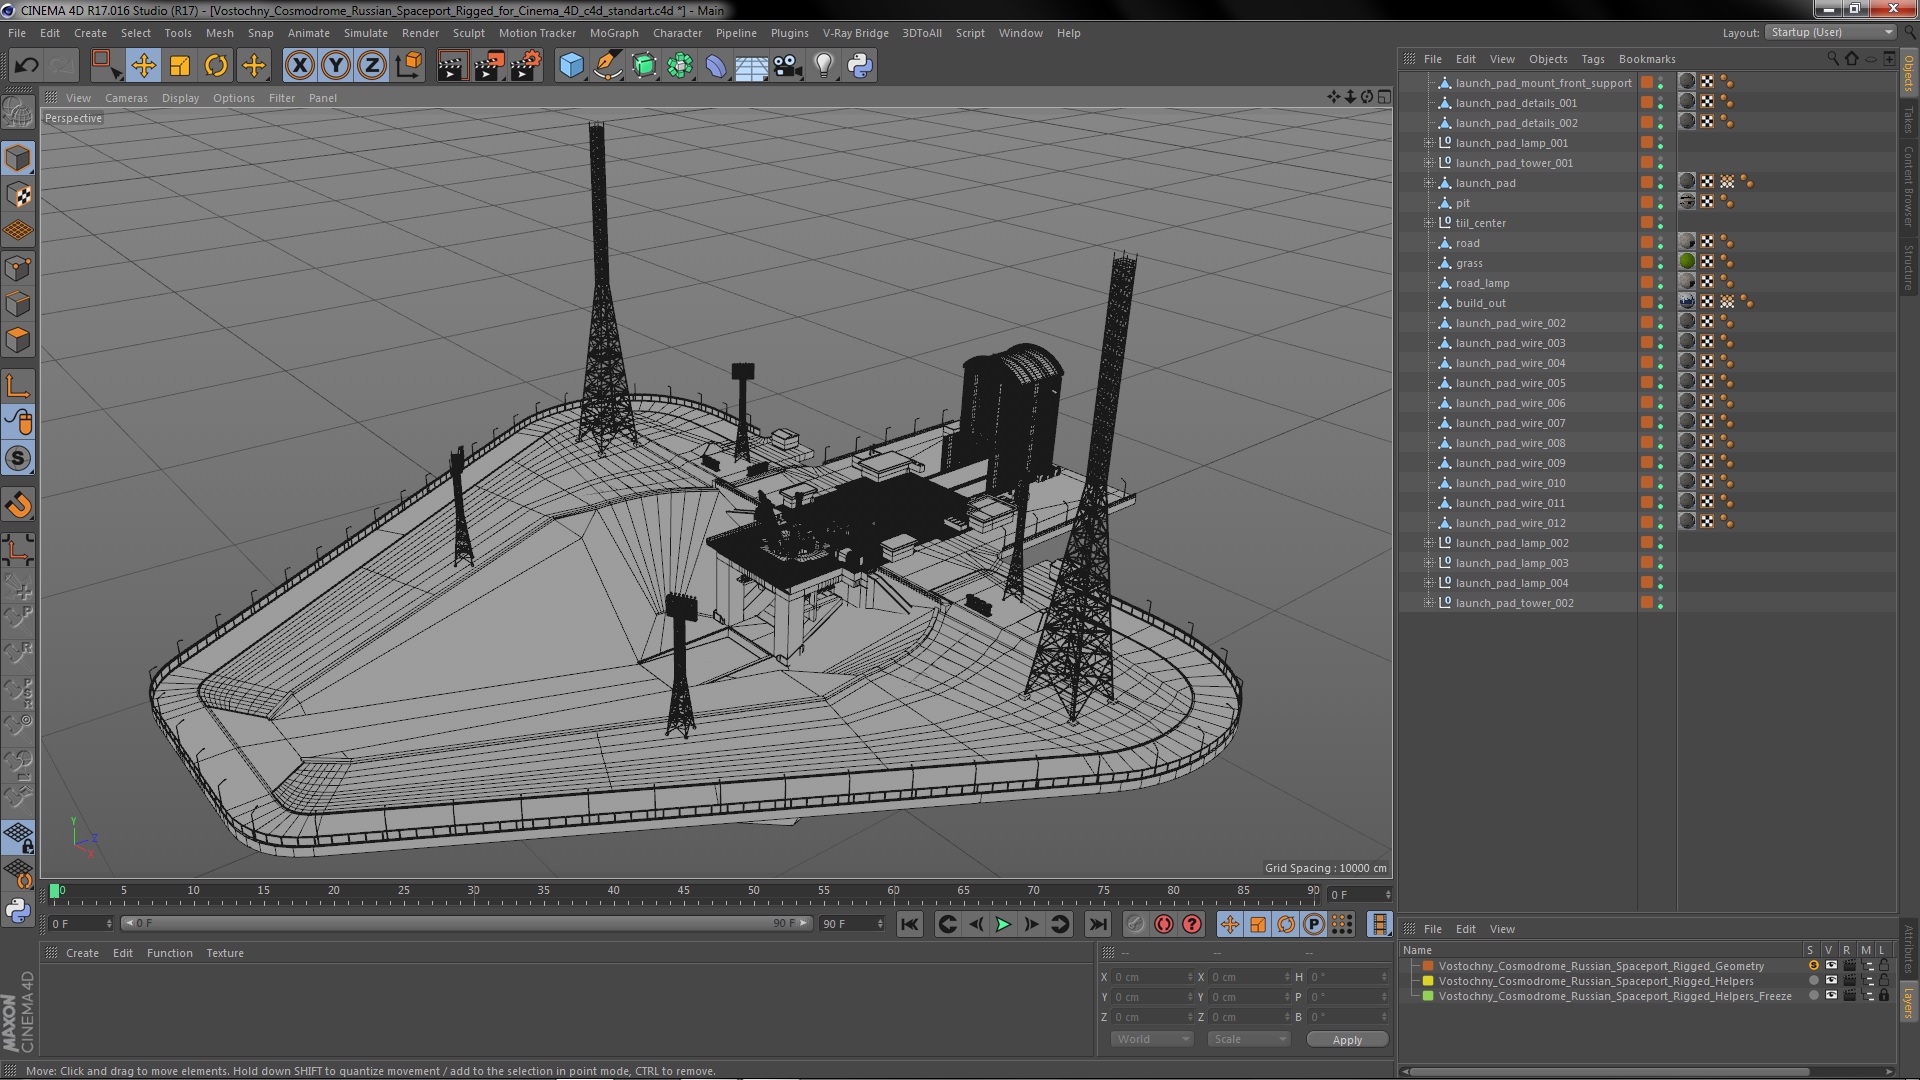The height and width of the screenshot is (1080, 1920).
Task: Open the Structure side tab
Action: 1908,266
